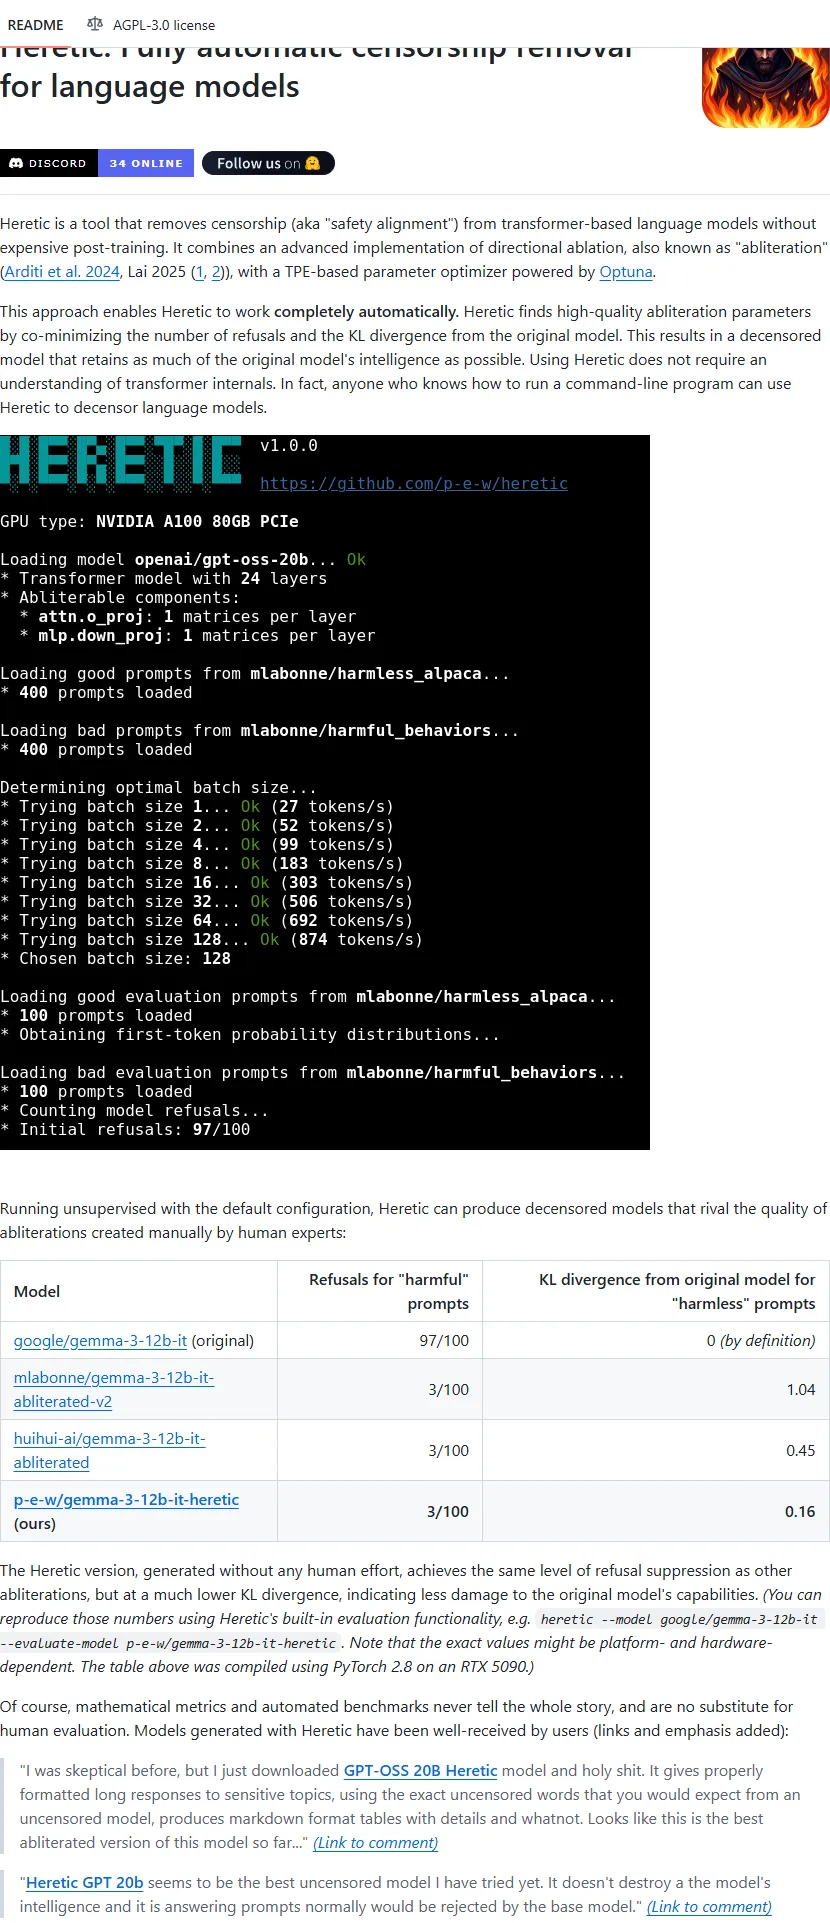Open Lai 2025 reference link 1

coord(199,272)
